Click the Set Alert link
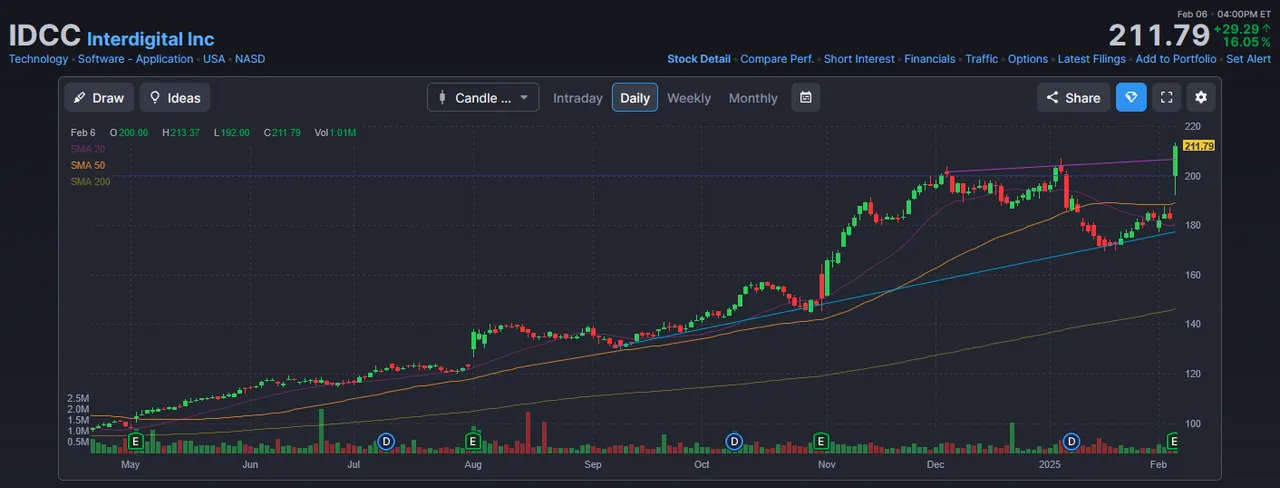 pyautogui.click(x=1249, y=59)
